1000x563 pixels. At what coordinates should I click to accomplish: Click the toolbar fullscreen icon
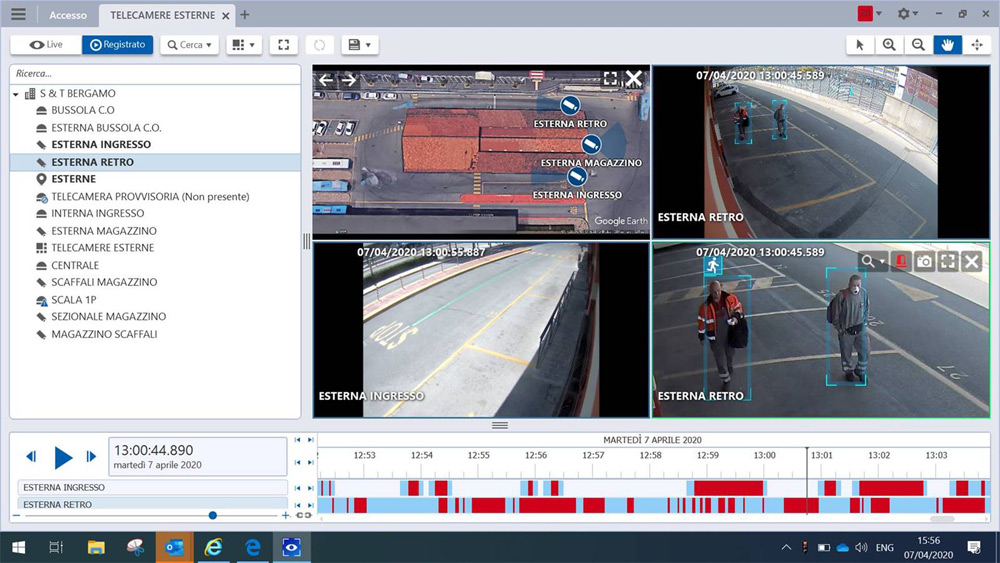(284, 45)
